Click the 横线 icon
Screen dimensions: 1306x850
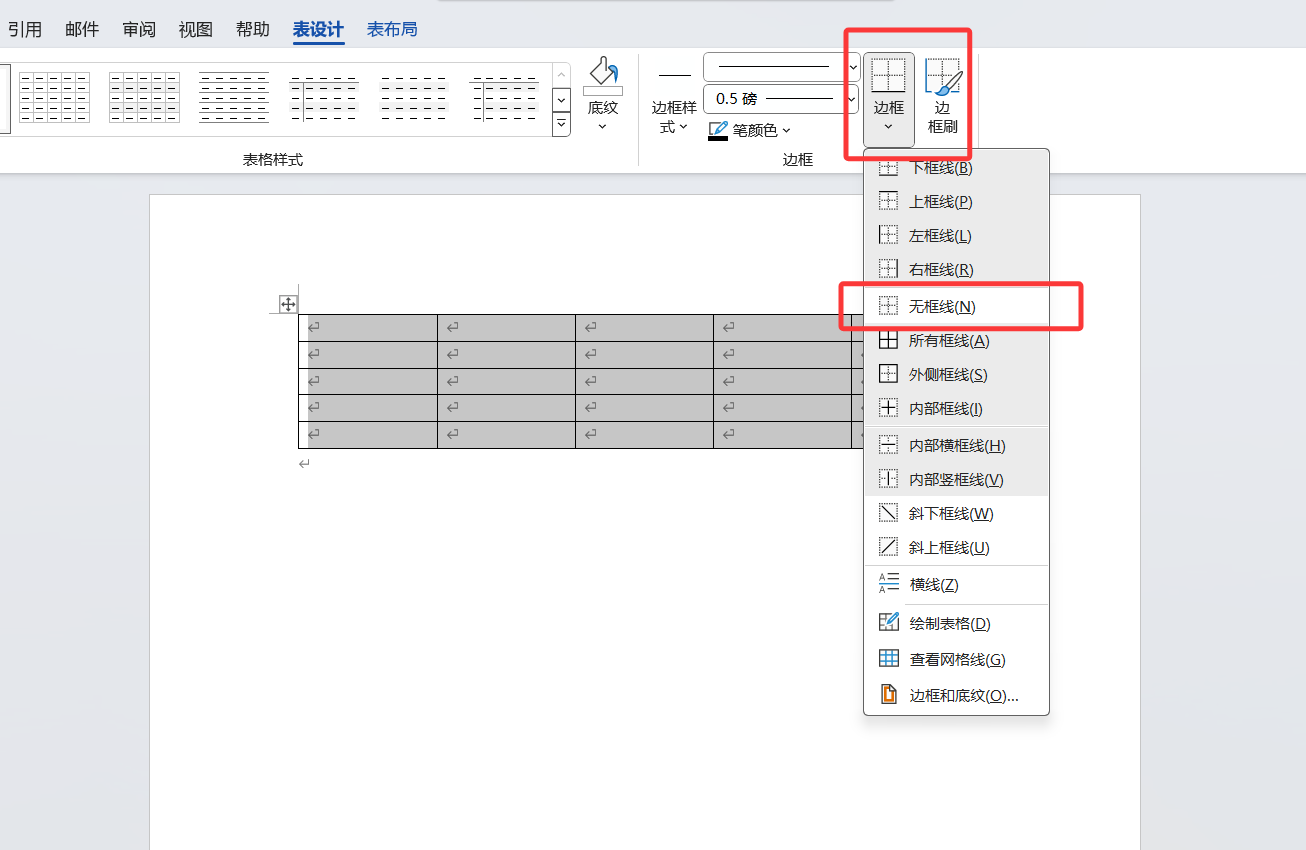(888, 585)
